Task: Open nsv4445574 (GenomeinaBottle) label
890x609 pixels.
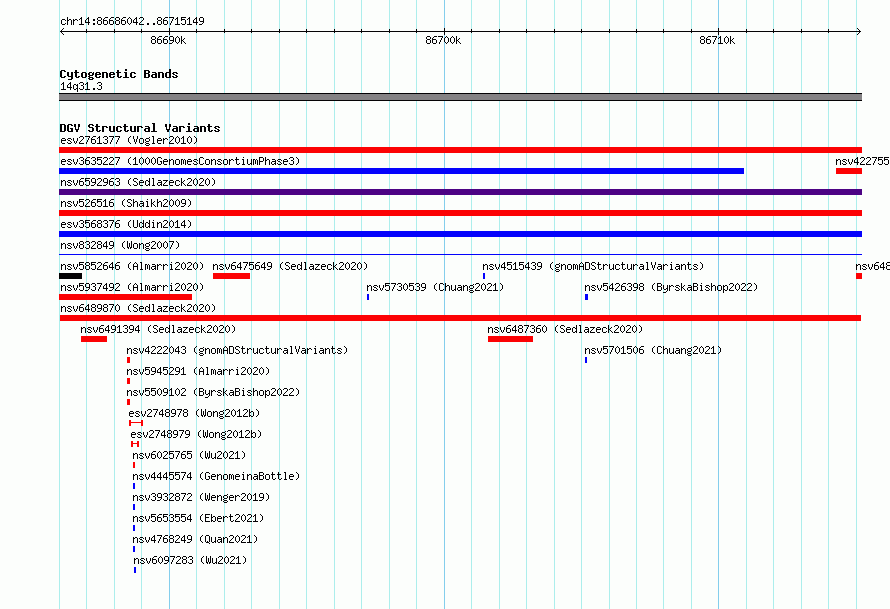Action: coord(216,476)
